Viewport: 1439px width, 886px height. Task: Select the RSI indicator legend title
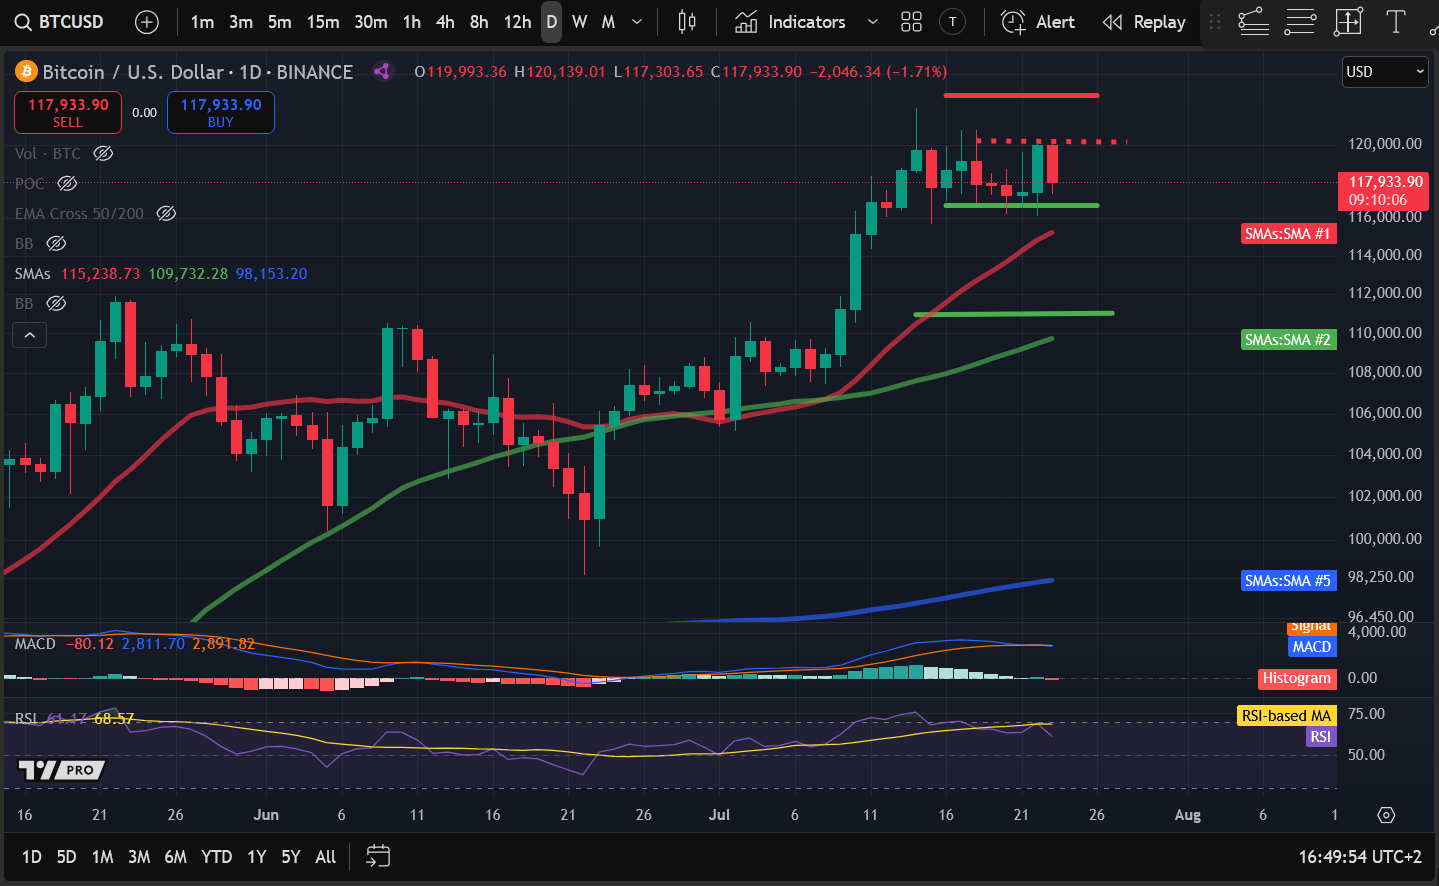(26, 718)
